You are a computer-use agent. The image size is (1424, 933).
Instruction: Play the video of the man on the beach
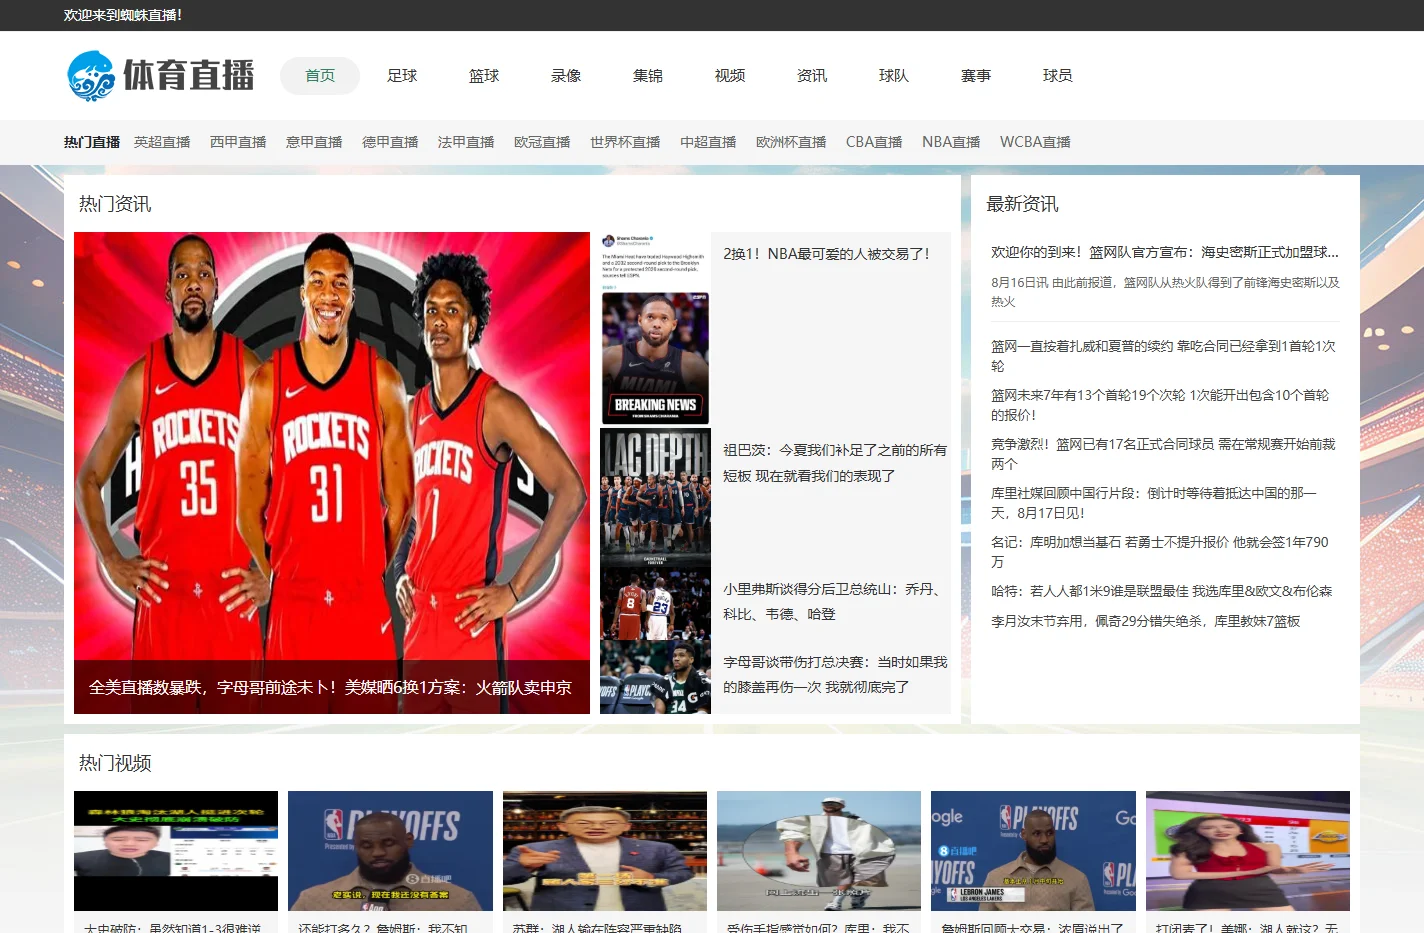coord(819,851)
